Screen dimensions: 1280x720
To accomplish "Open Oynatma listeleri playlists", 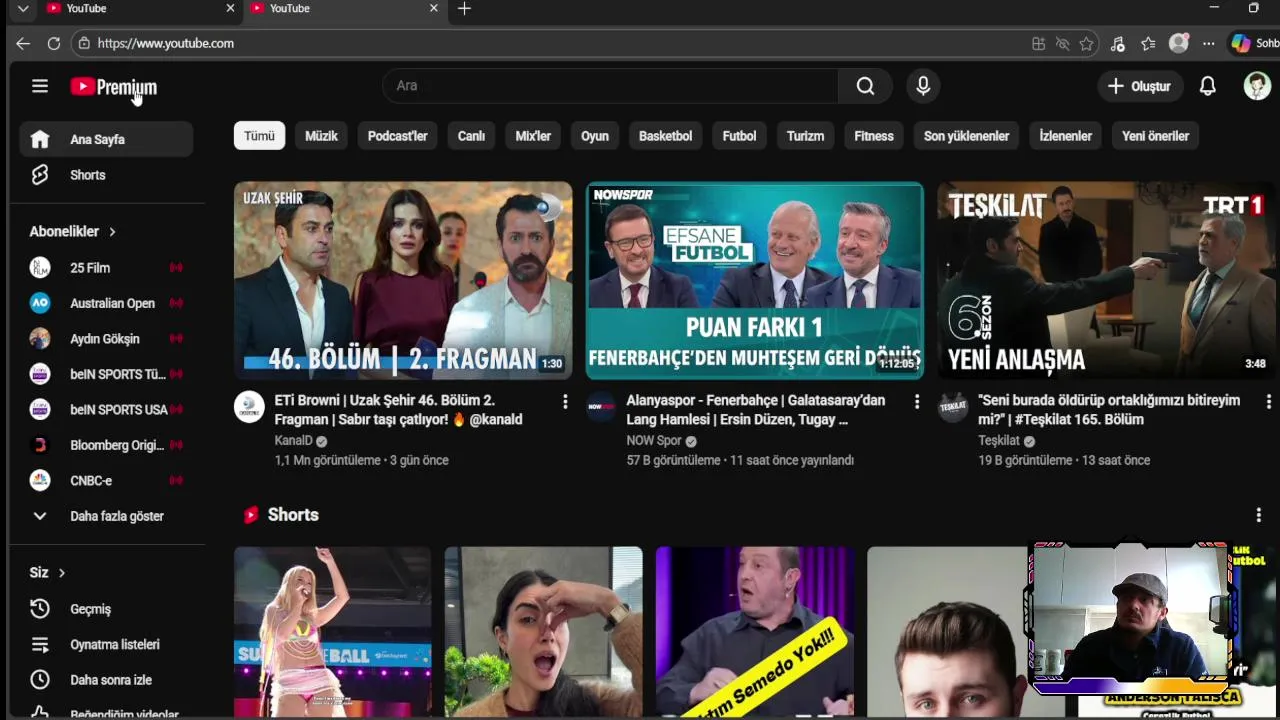I will (x=106, y=645).
